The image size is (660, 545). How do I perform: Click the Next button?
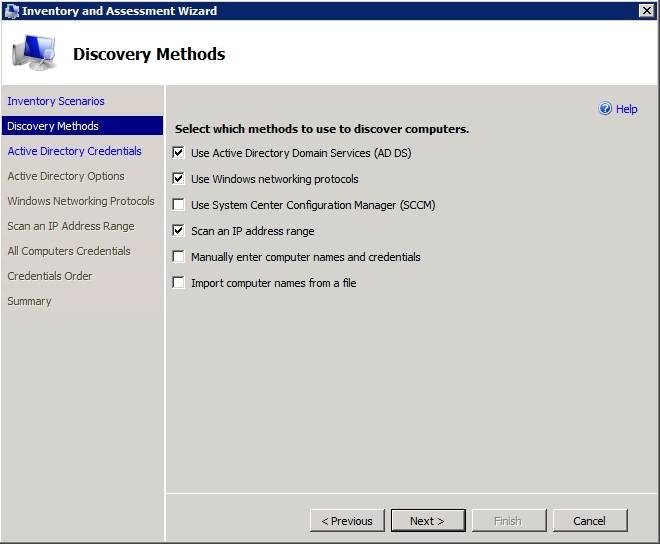(428, 521)
